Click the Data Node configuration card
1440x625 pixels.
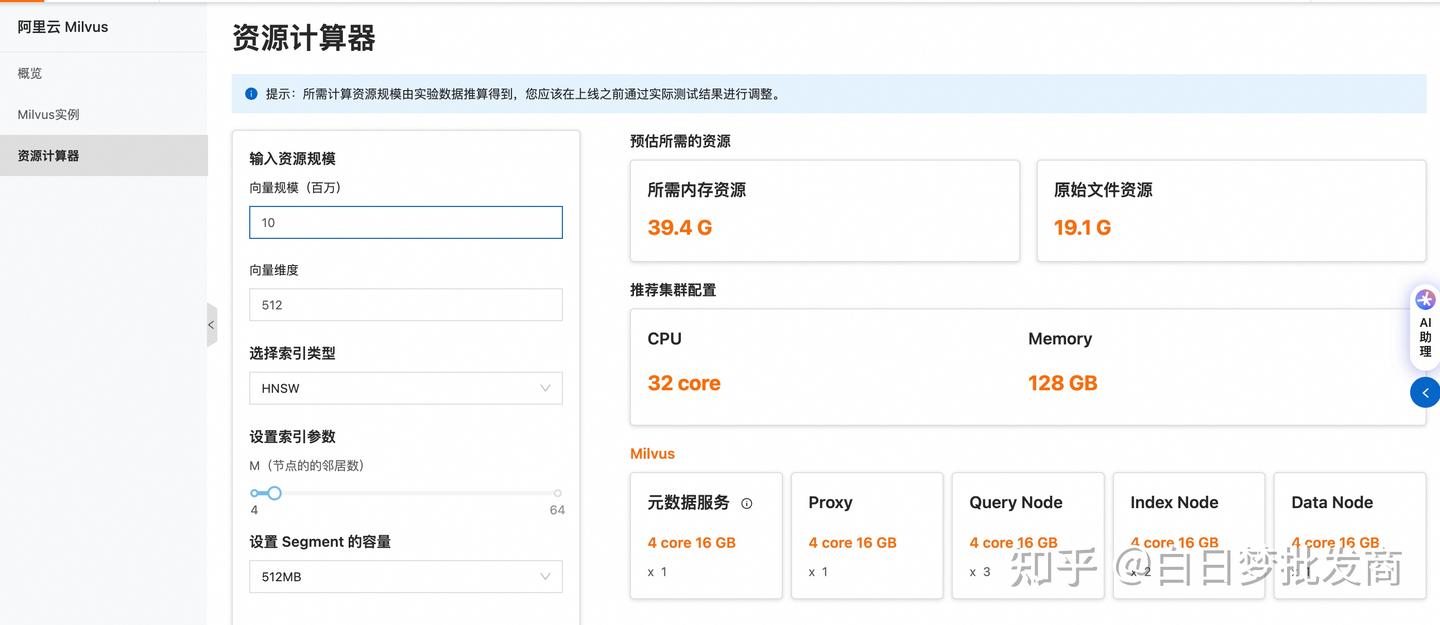pyautogui.click(x=1349, y=535)
